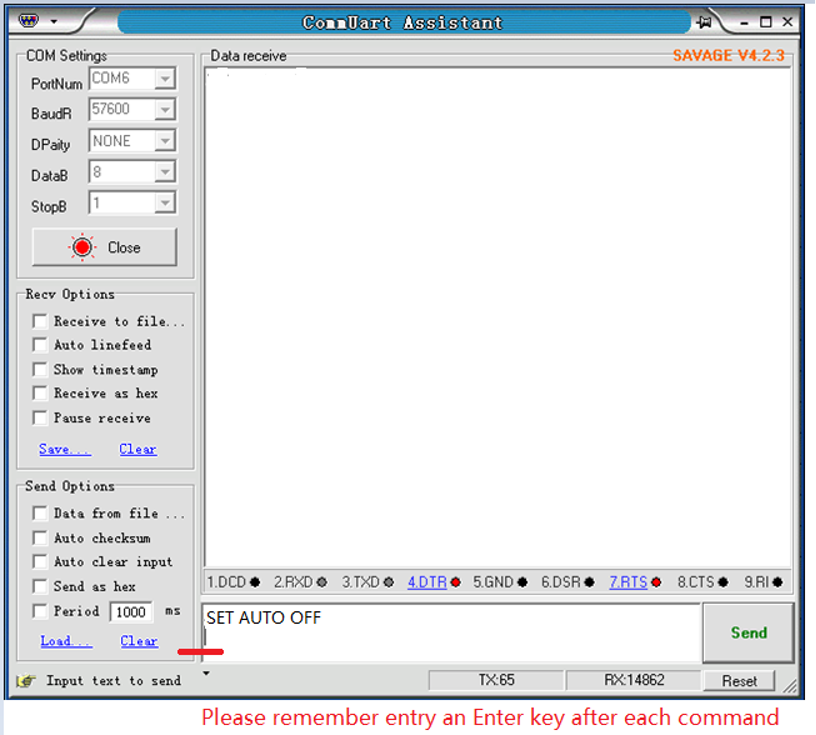Click the TX:65 counter field
816x735 pixels.
click(x=496, y=680)
